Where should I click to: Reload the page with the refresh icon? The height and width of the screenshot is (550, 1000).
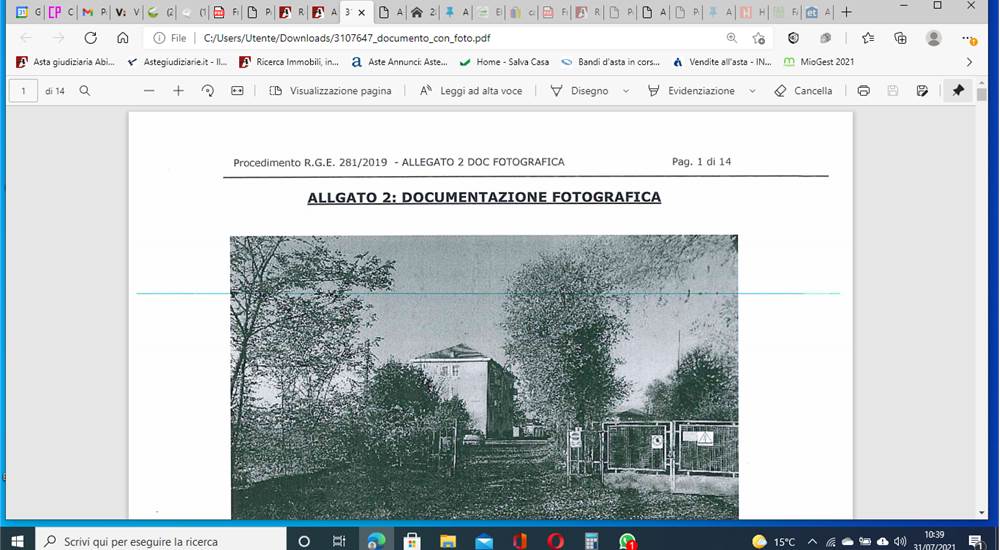tap(91, 38)
